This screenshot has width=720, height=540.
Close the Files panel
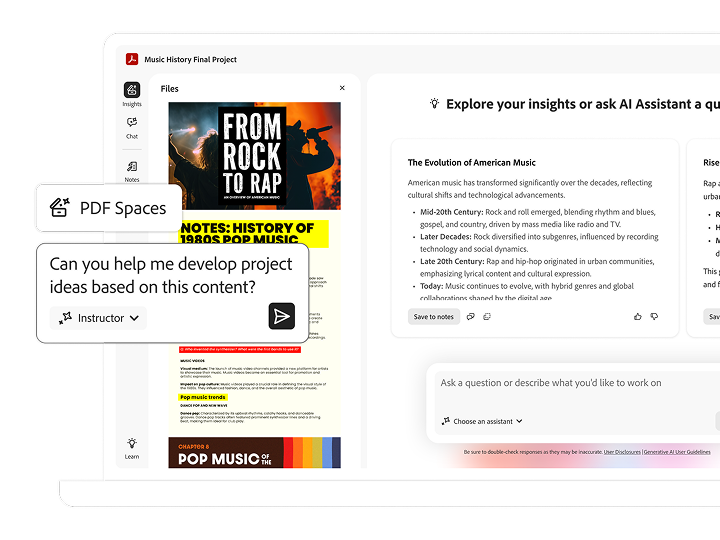342,88
